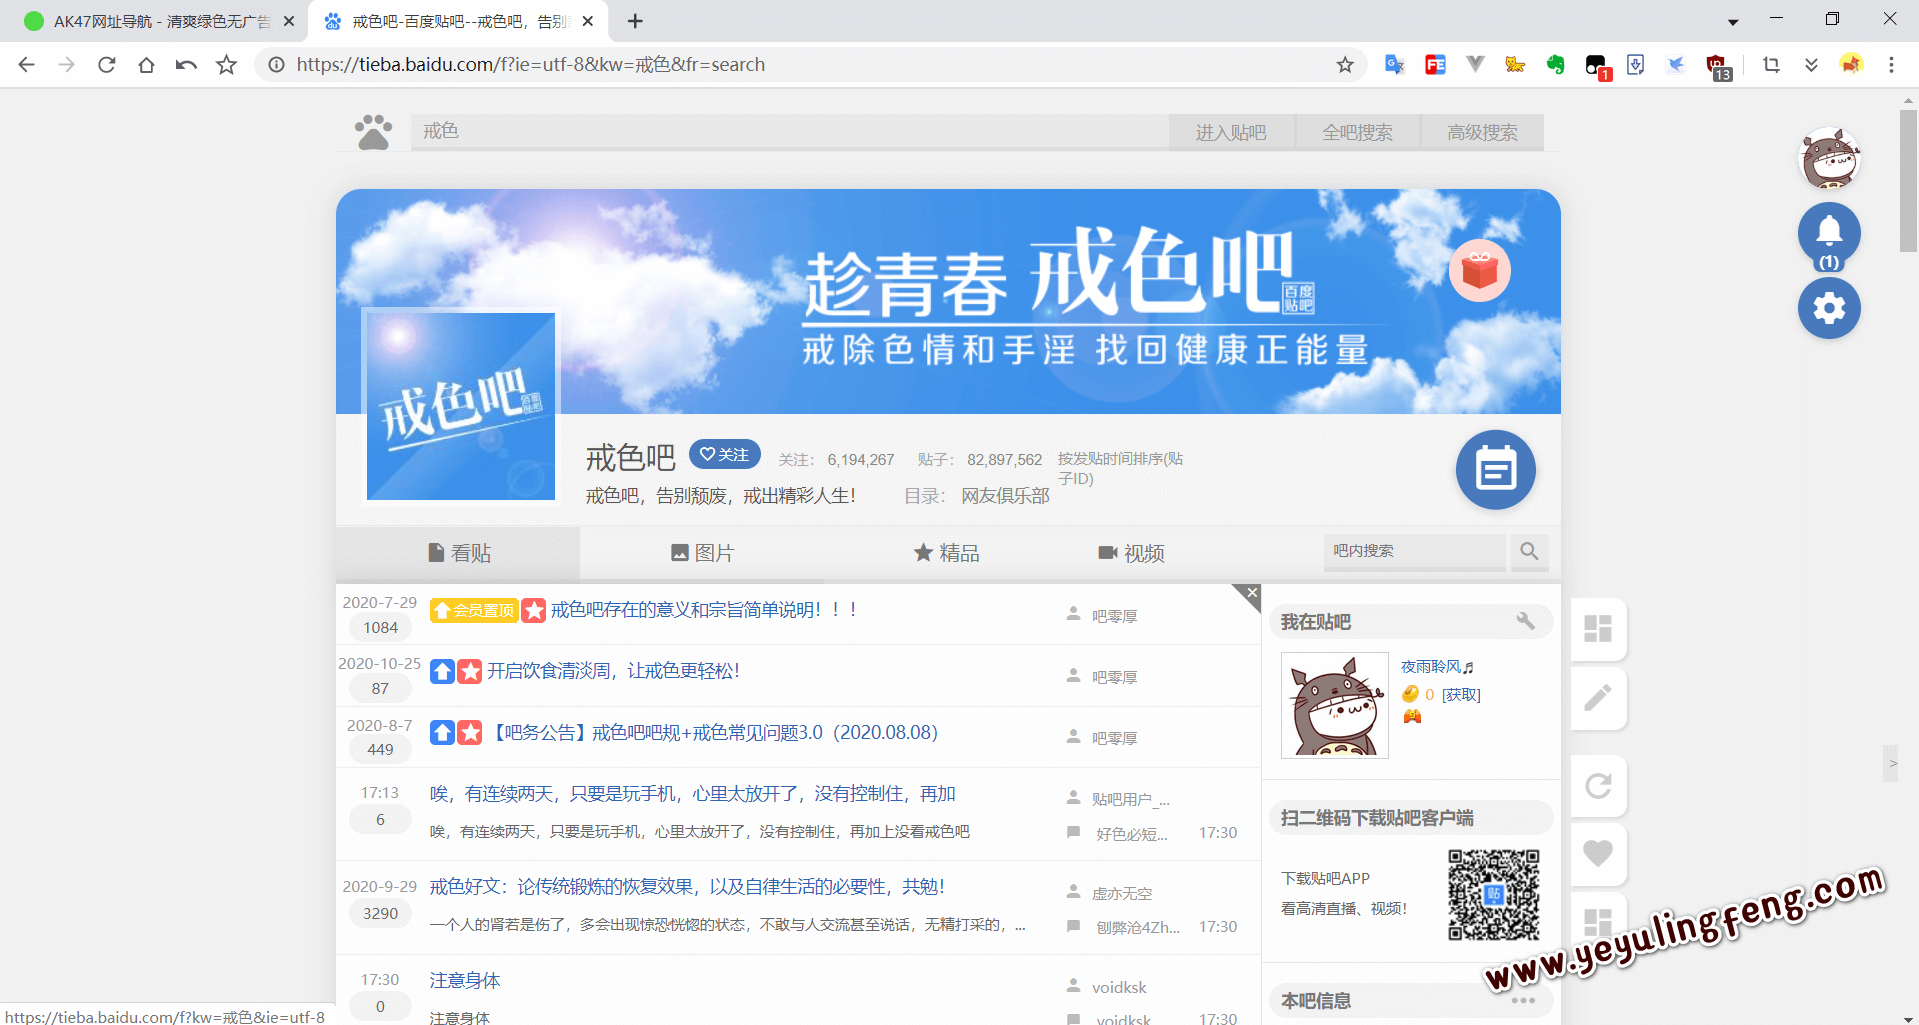
Task: Click the red gift box icon on banner
Action: (1480, 270)
